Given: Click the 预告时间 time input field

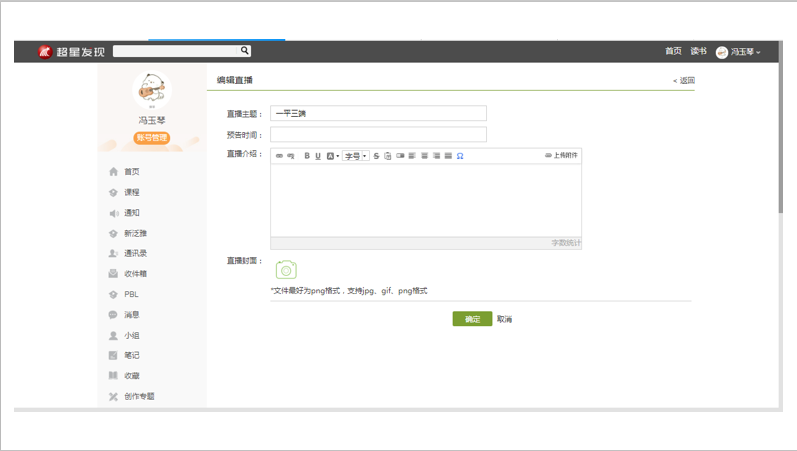Looking at the screenshot, I should pos(378,134).
